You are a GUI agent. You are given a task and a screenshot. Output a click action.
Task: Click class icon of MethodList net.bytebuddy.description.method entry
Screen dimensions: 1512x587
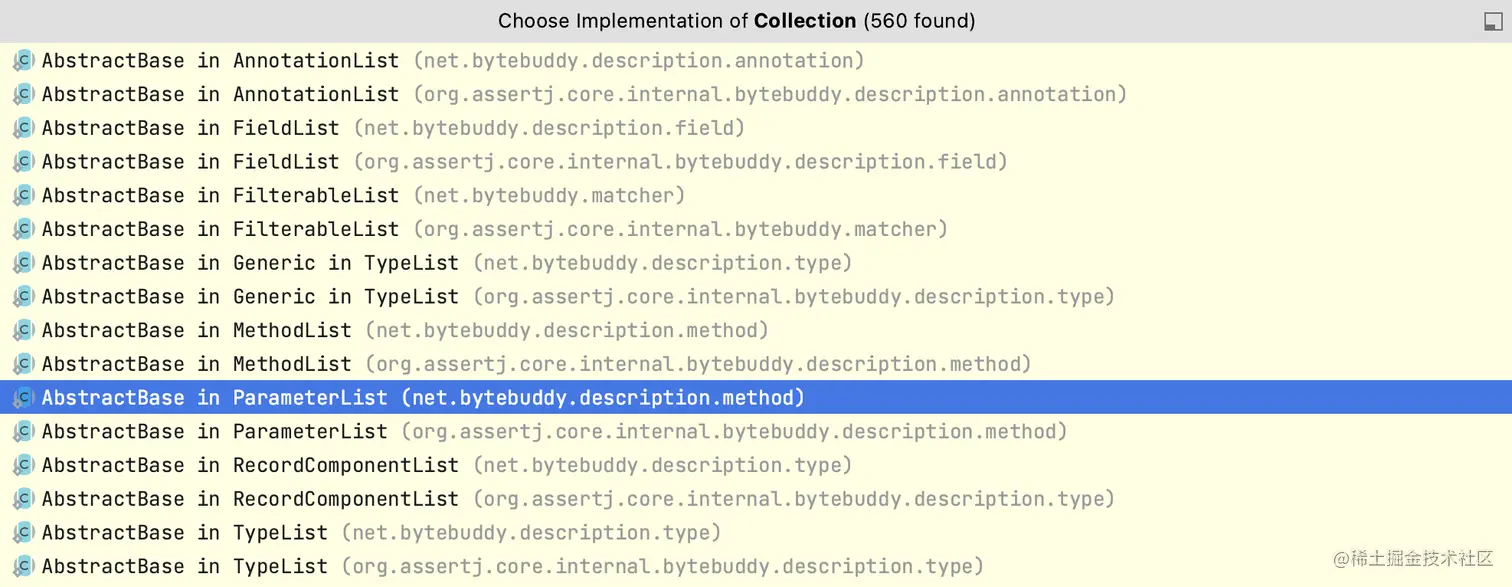(x=24, y=330)
